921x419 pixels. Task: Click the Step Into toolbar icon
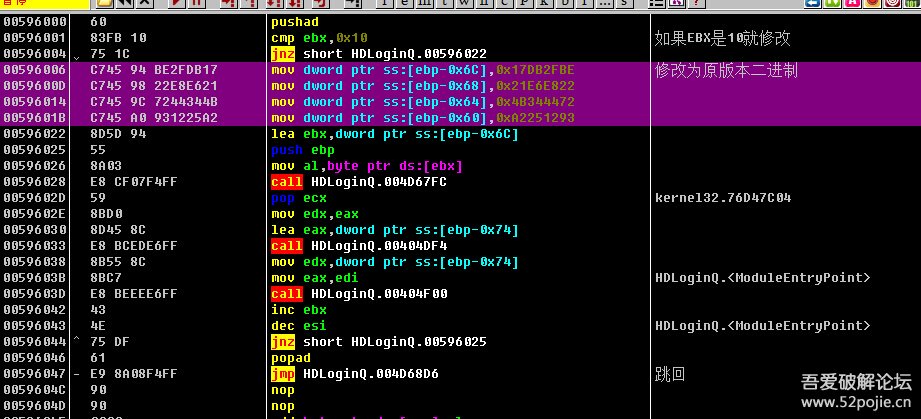click(x=228, y=4)
